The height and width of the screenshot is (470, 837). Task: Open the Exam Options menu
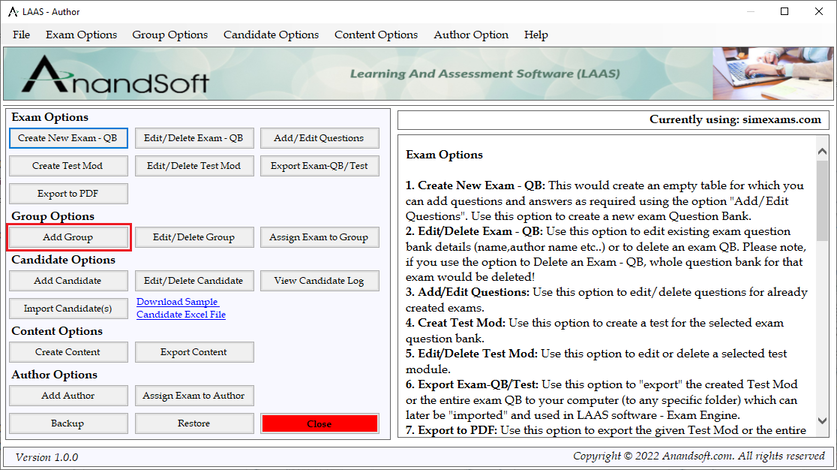pos(81,35)
